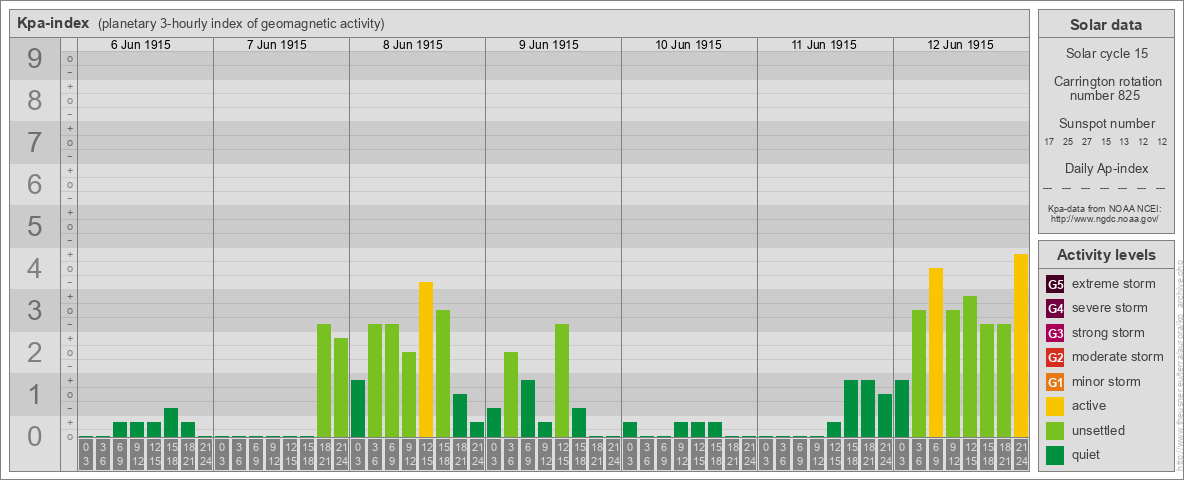Click the 11 Jun 1915 date header

tap(824, 45)
